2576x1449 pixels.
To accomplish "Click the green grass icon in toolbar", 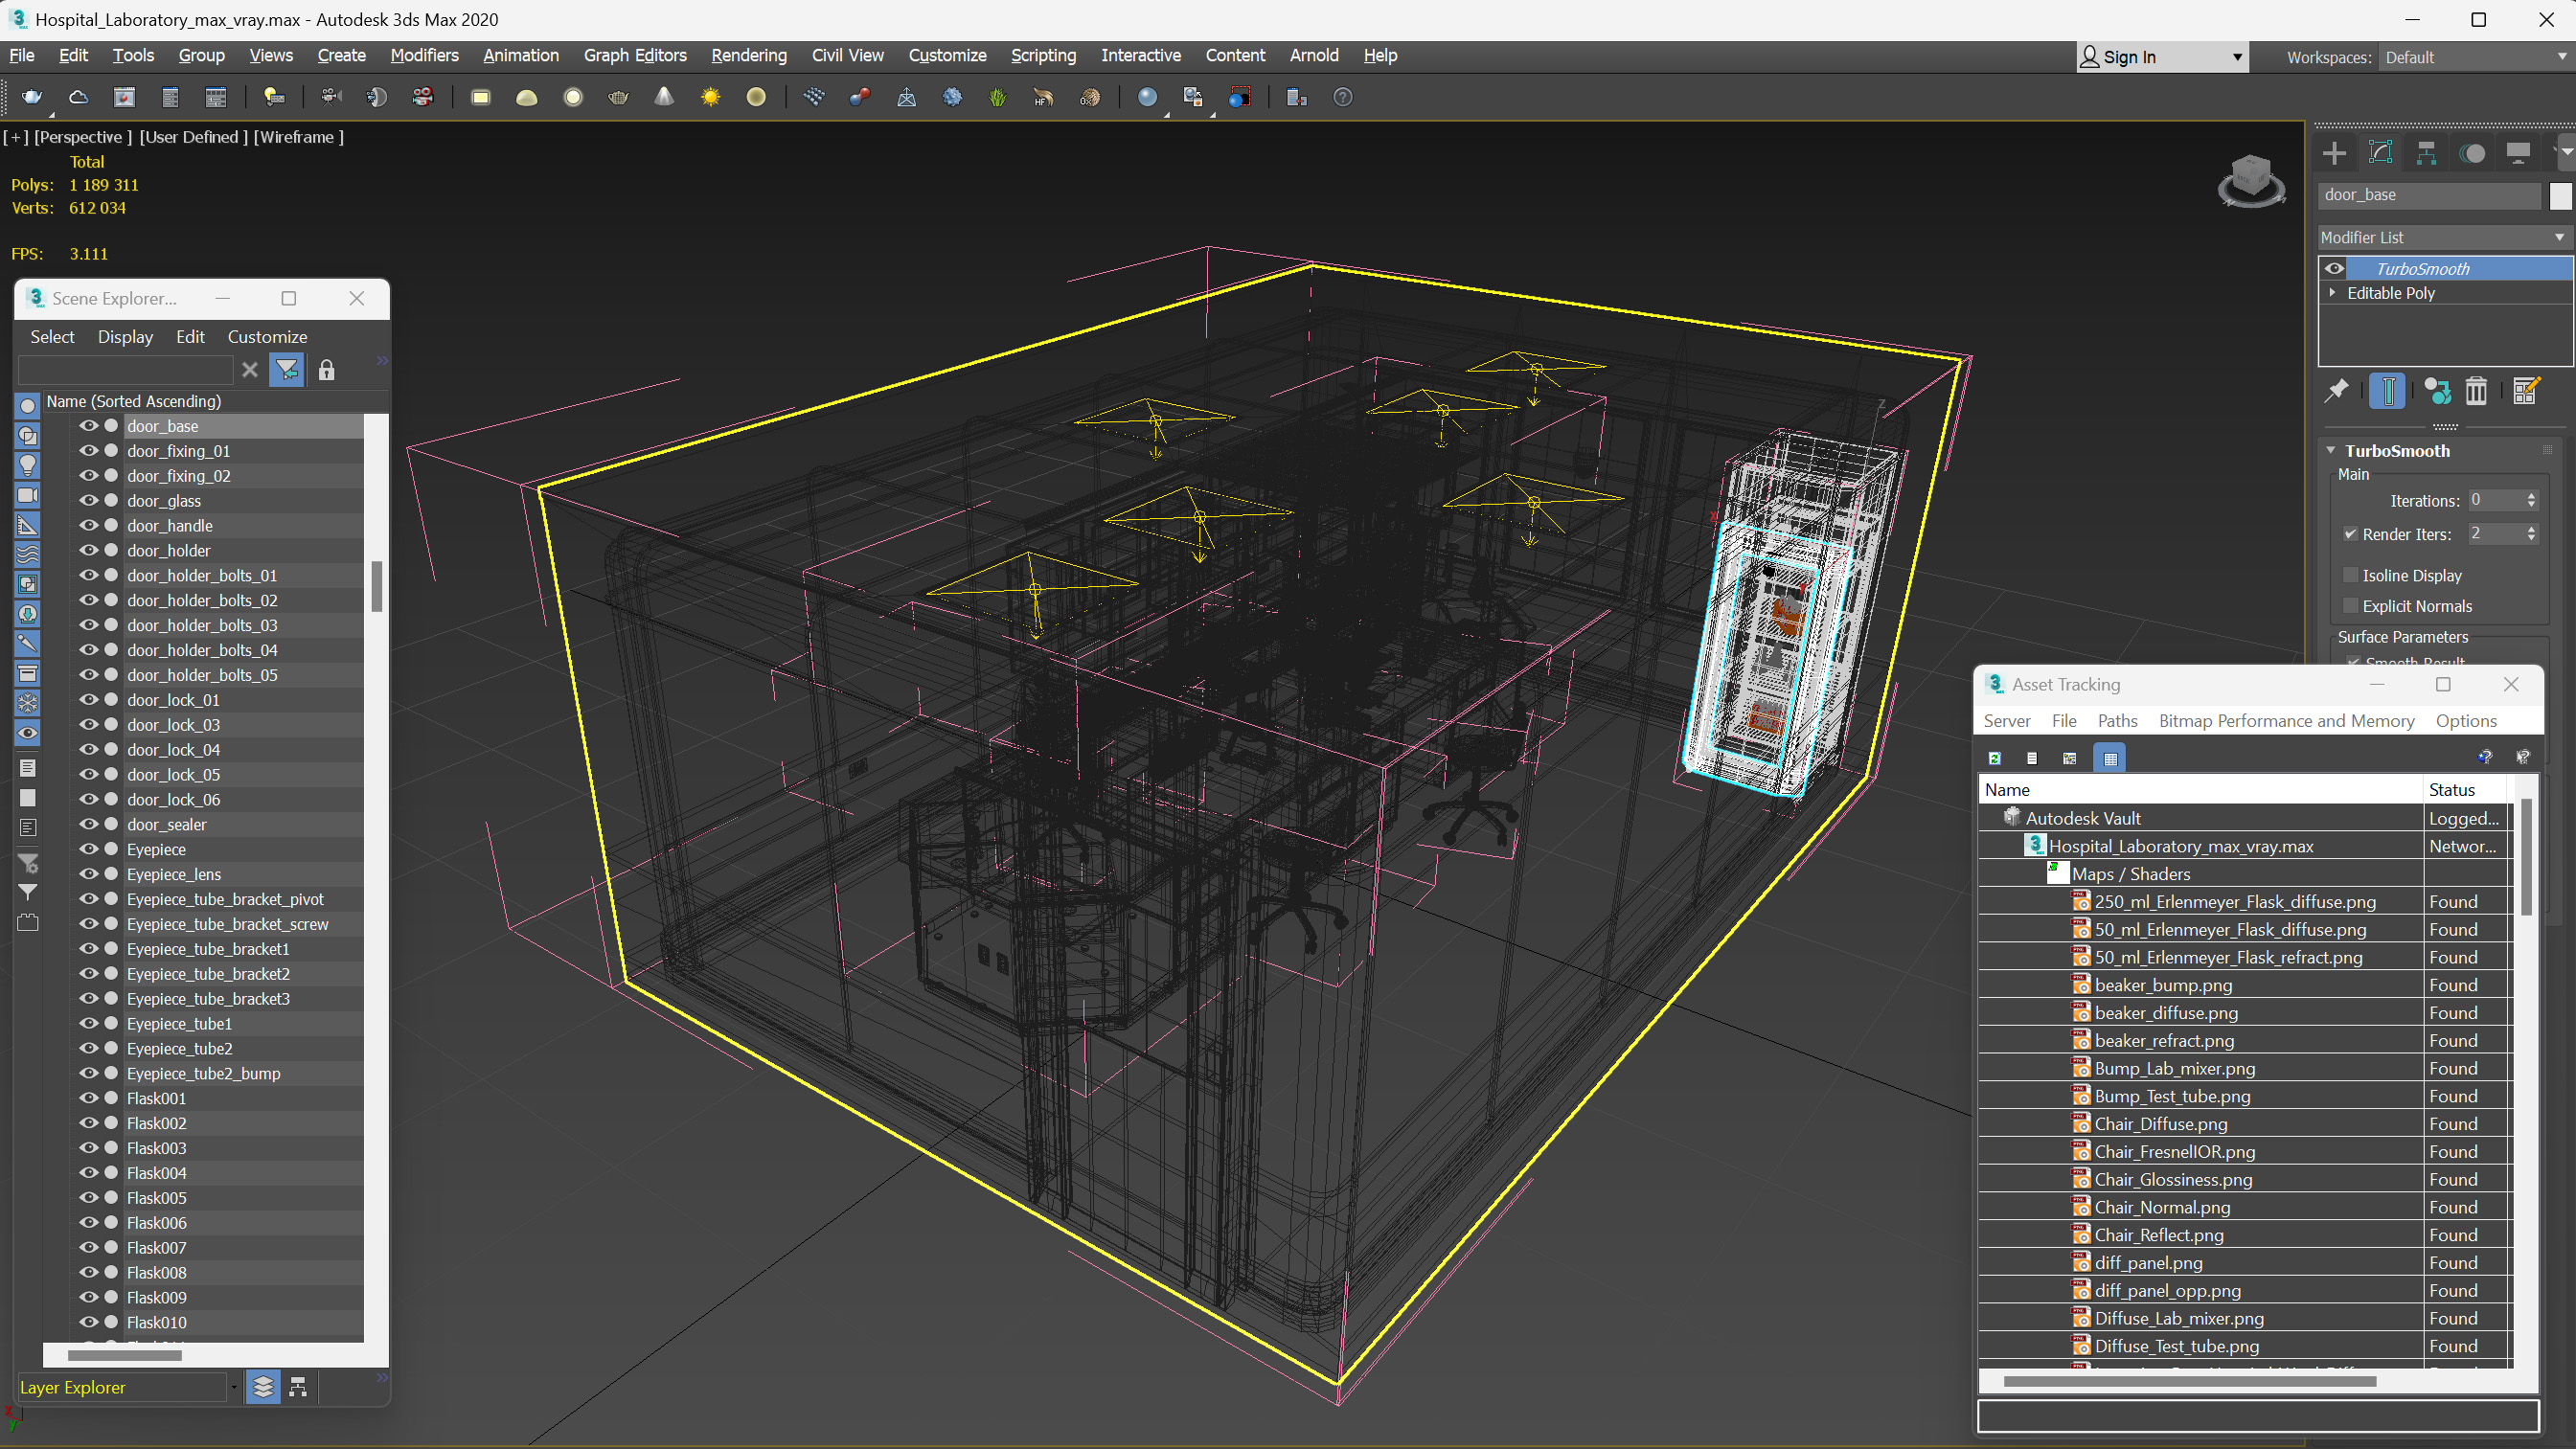I will 997,97.
